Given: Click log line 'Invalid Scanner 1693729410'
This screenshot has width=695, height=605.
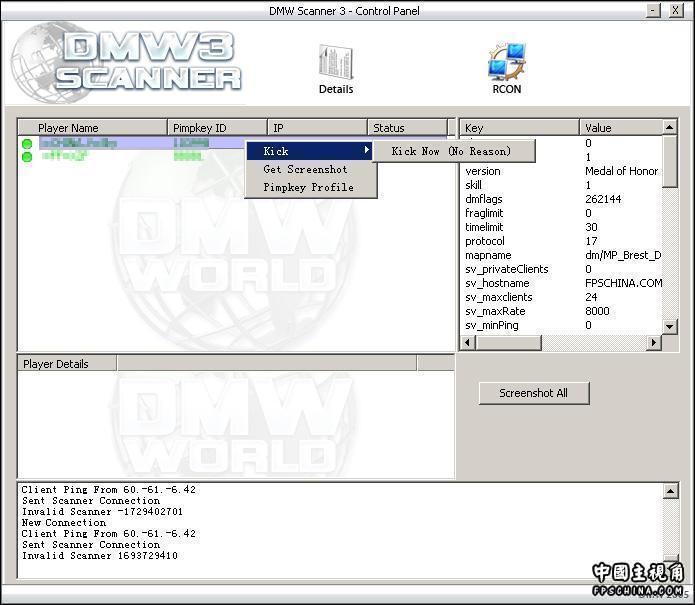Looking at the screenshot, I should (100, 556).
